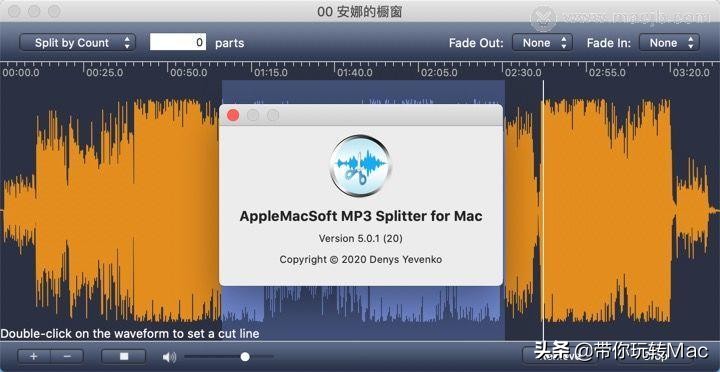Click the 'Copyright © 2020 Denys Yevenko' text
The width and height of the screenshot is (720, 372).
pyautogui.click(x=360, y=259)
